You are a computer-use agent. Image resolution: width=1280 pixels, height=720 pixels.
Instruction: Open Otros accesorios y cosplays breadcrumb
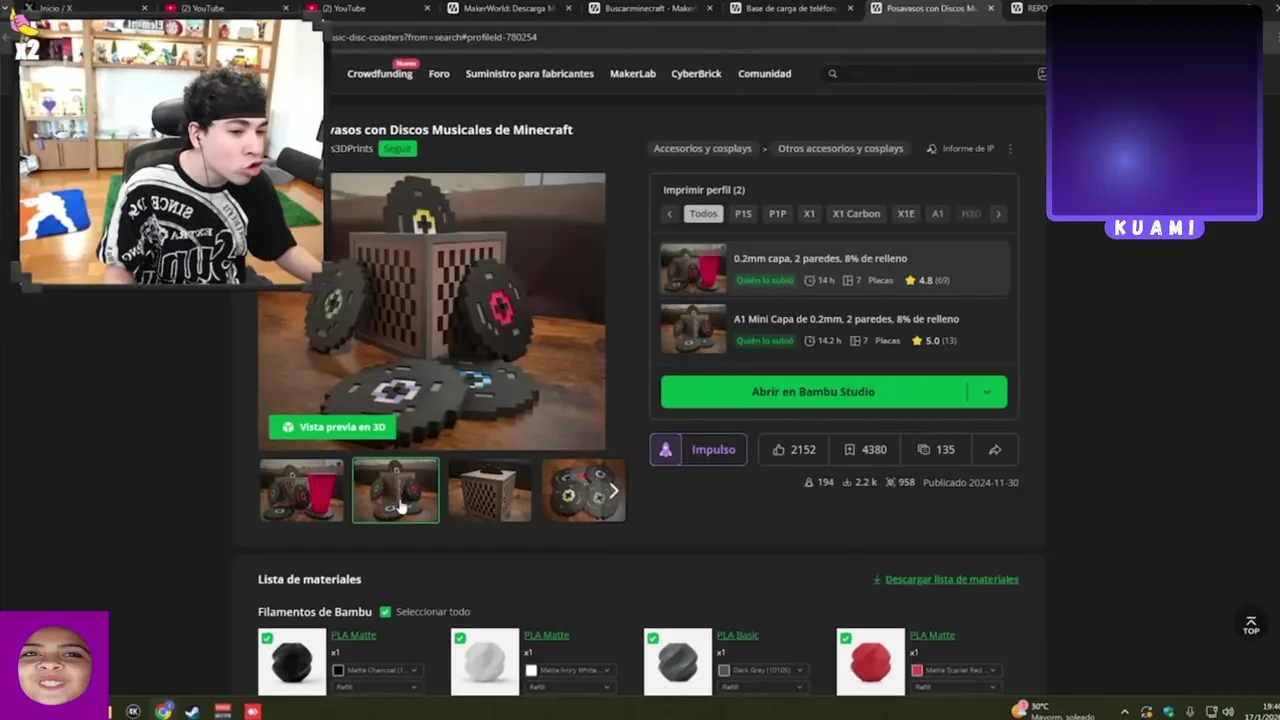click(x=840, y=149)
